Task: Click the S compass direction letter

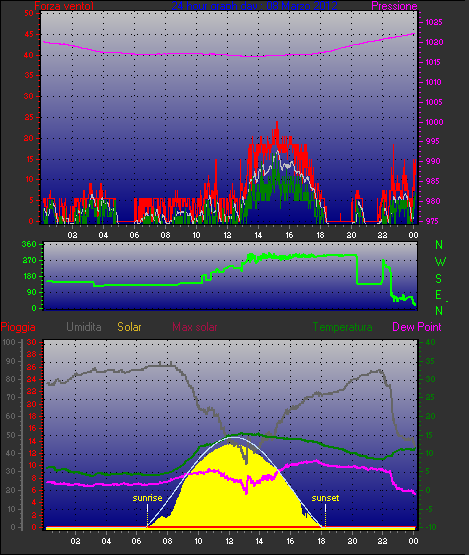Action: [439, 279]
